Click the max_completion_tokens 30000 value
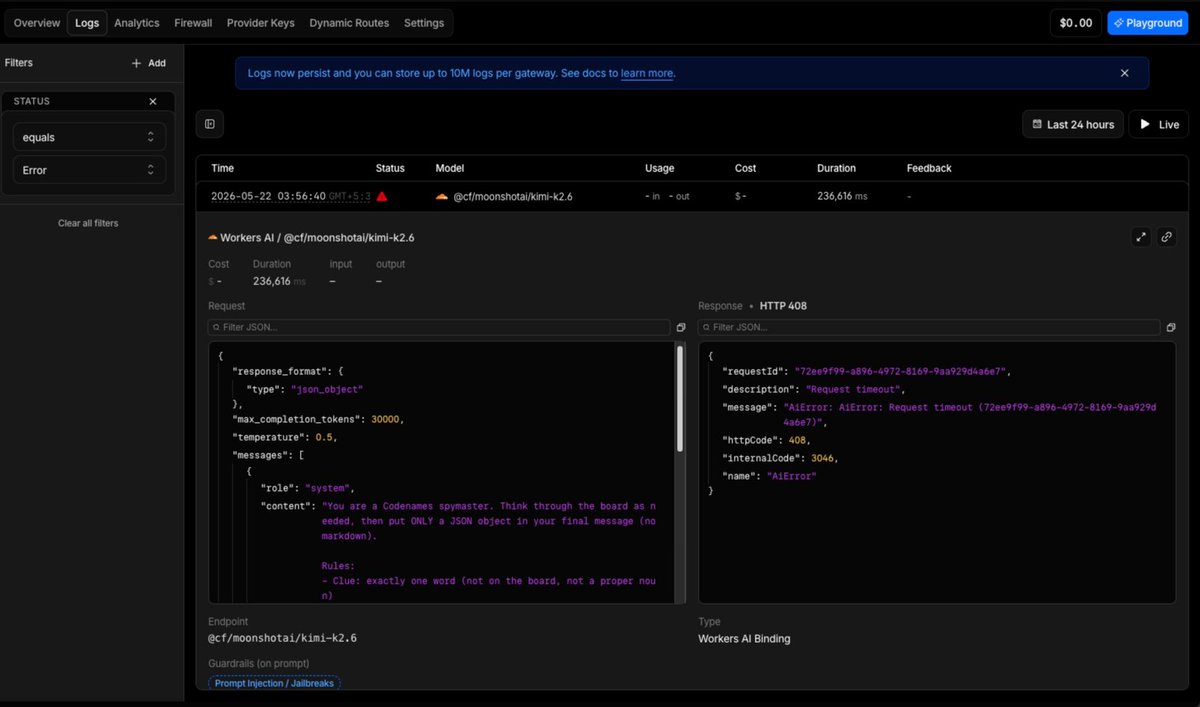Image resolution: width=1200 pixels, height=707 pixels. click(387, 420)
